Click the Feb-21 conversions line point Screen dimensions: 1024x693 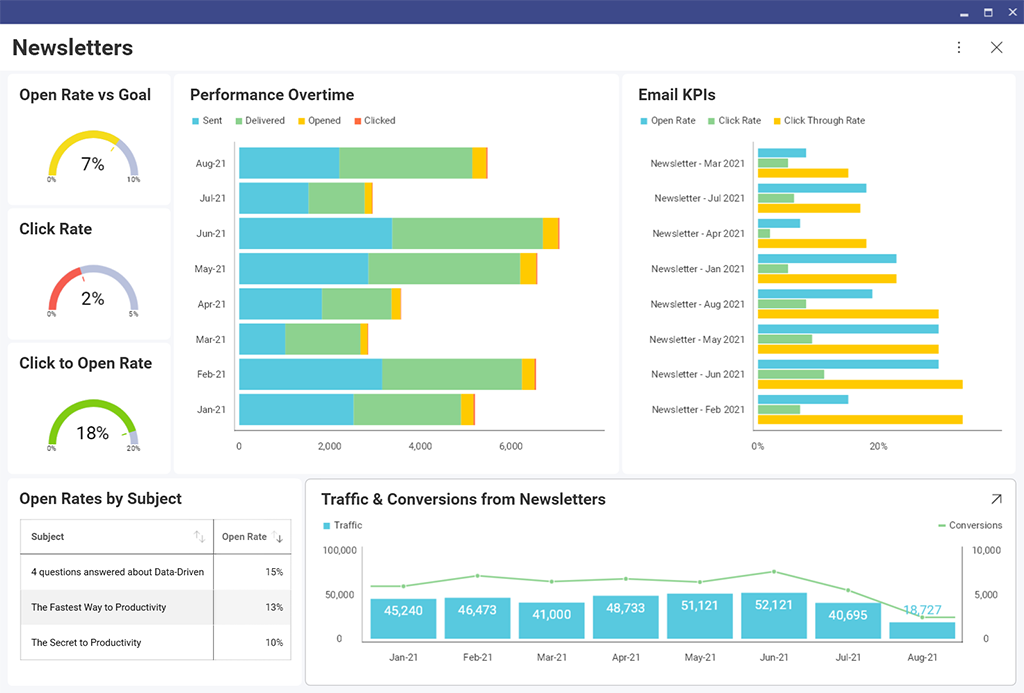click(477, 576)
